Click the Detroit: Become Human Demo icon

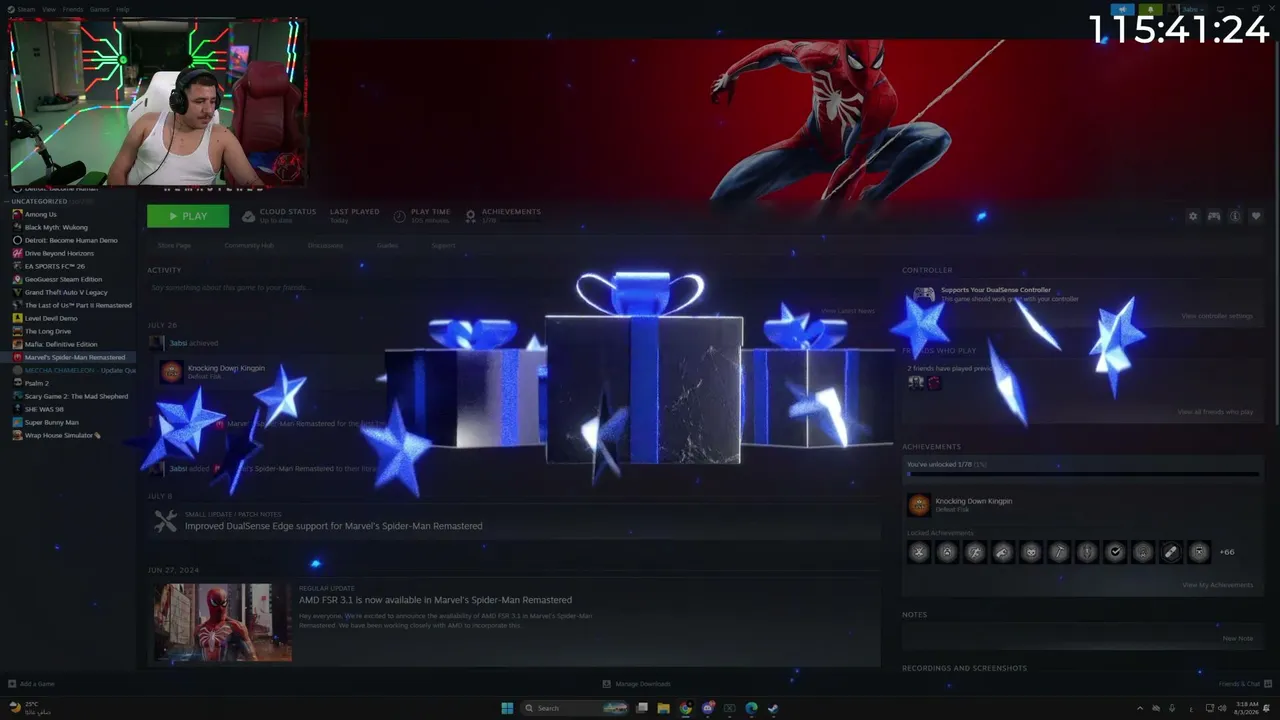pyautogui.click(x=17, y=240)
